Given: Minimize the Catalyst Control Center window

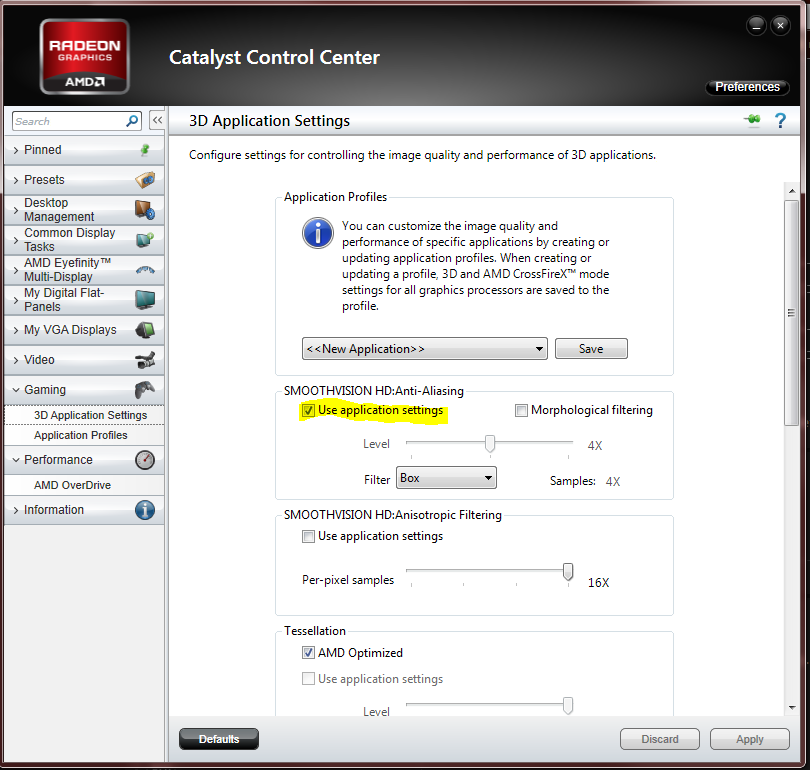Looking at the screenshot, I should pyautogui.click(x=756, y=25).
